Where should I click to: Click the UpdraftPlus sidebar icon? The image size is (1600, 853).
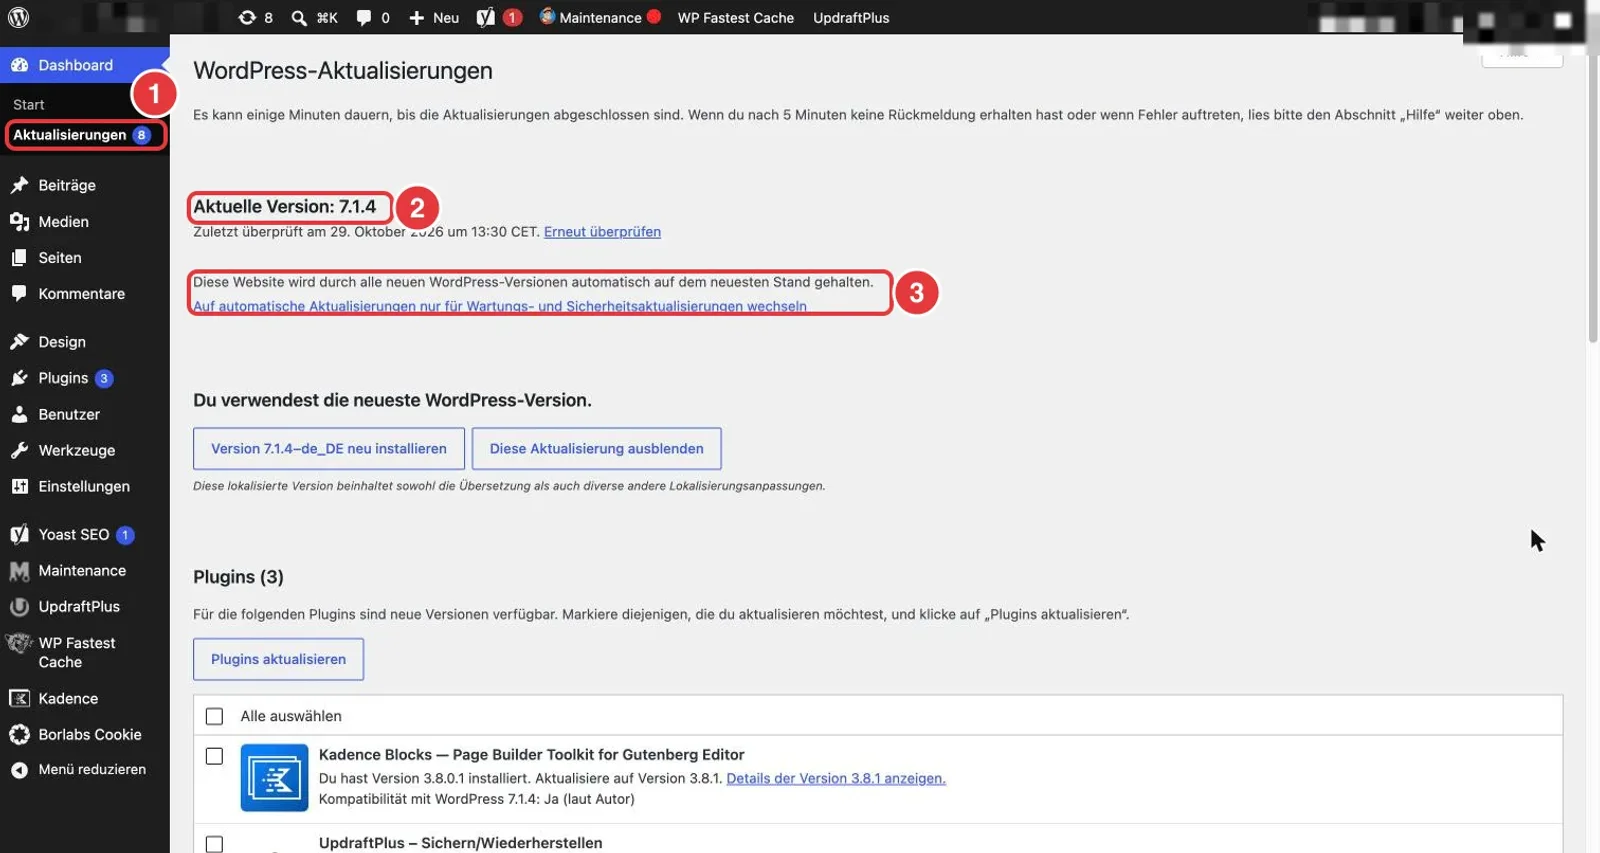point(19,606)
